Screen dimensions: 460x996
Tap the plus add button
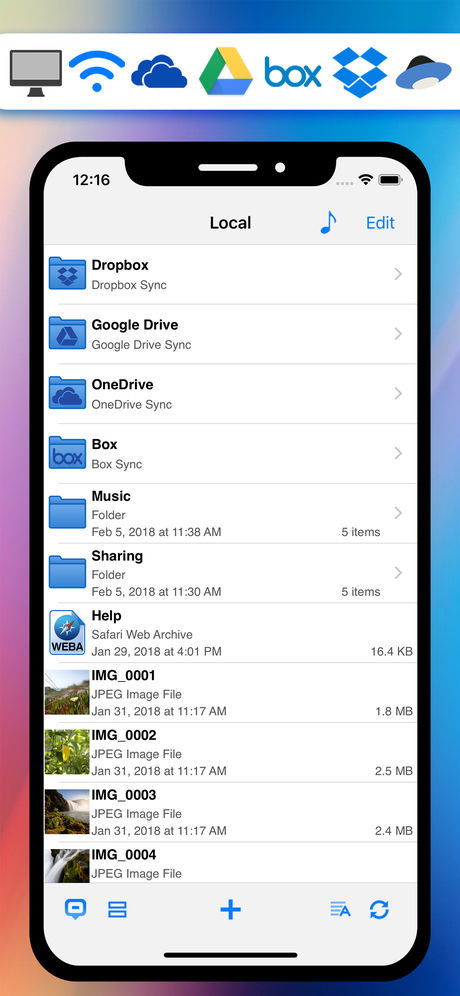click(x=231, y=910)
